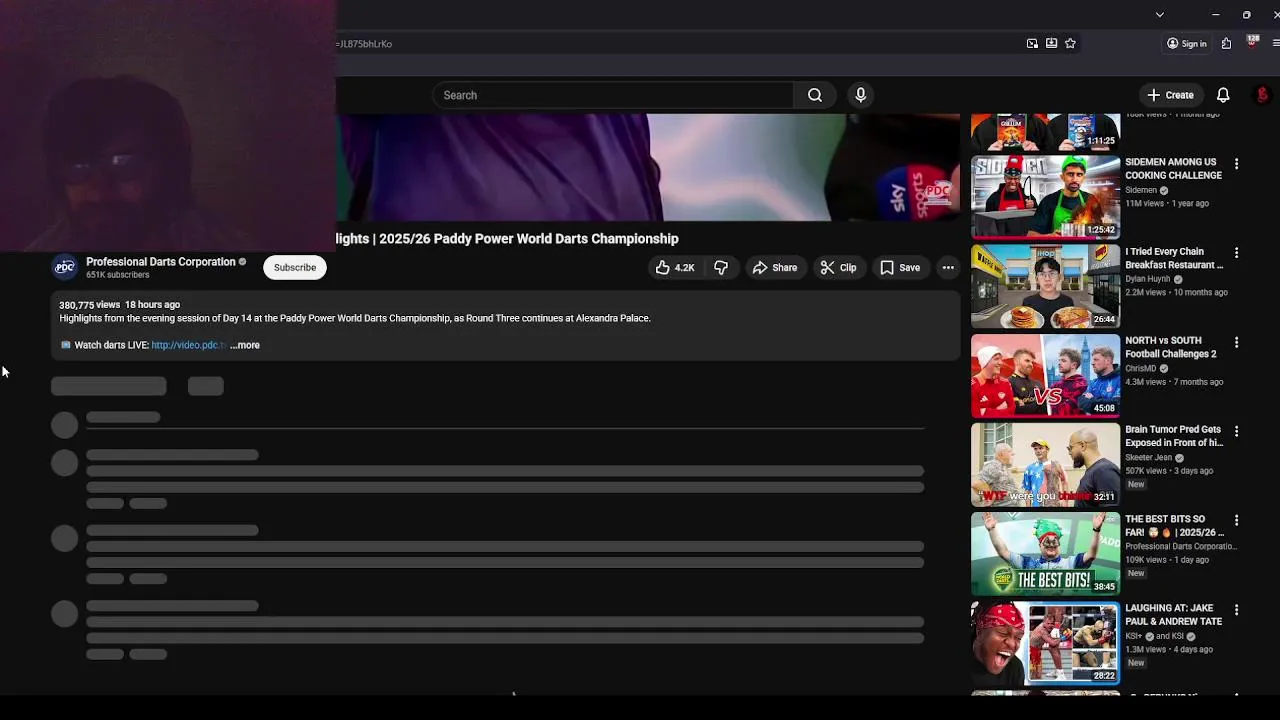Screen dimensions: 1280x720
Task: Click browser Sign in account button
Action: [1187, 43]
